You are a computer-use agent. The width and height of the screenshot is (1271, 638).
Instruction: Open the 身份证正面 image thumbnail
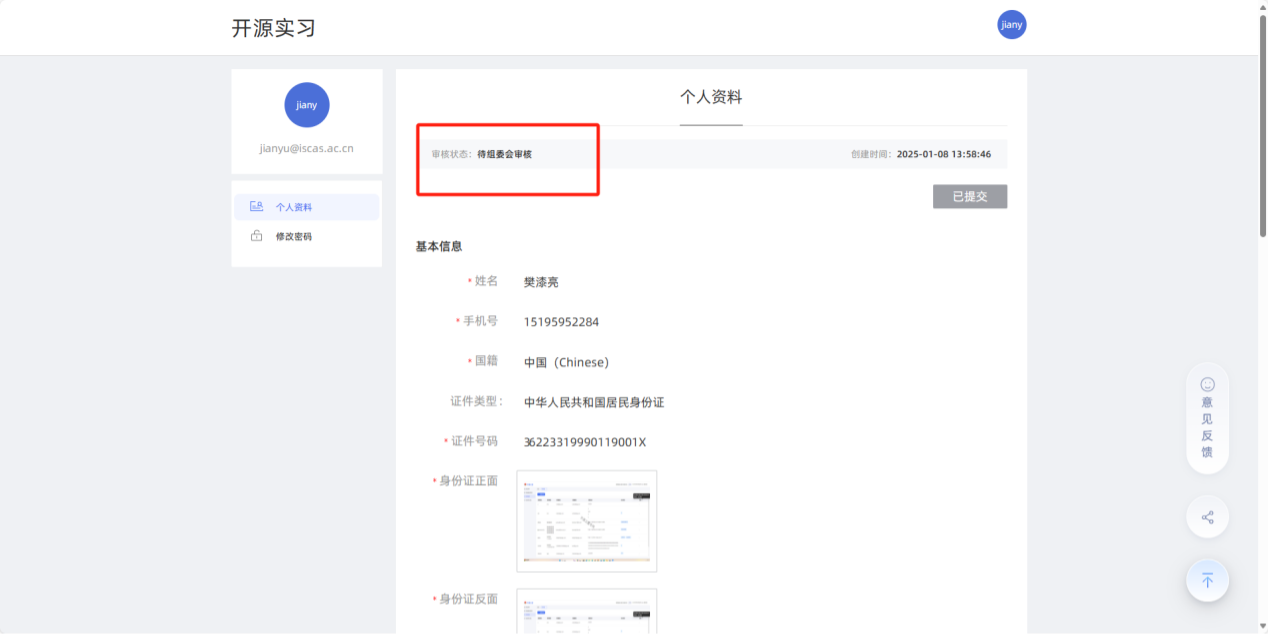click(587, 521)
